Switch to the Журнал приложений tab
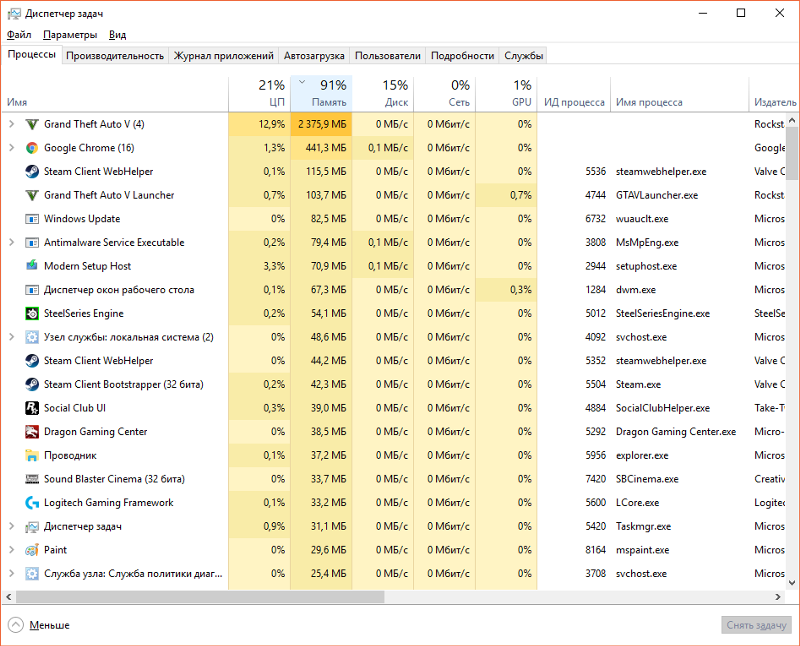This screenshot has height=646, width=800. (x=223, y=56)
